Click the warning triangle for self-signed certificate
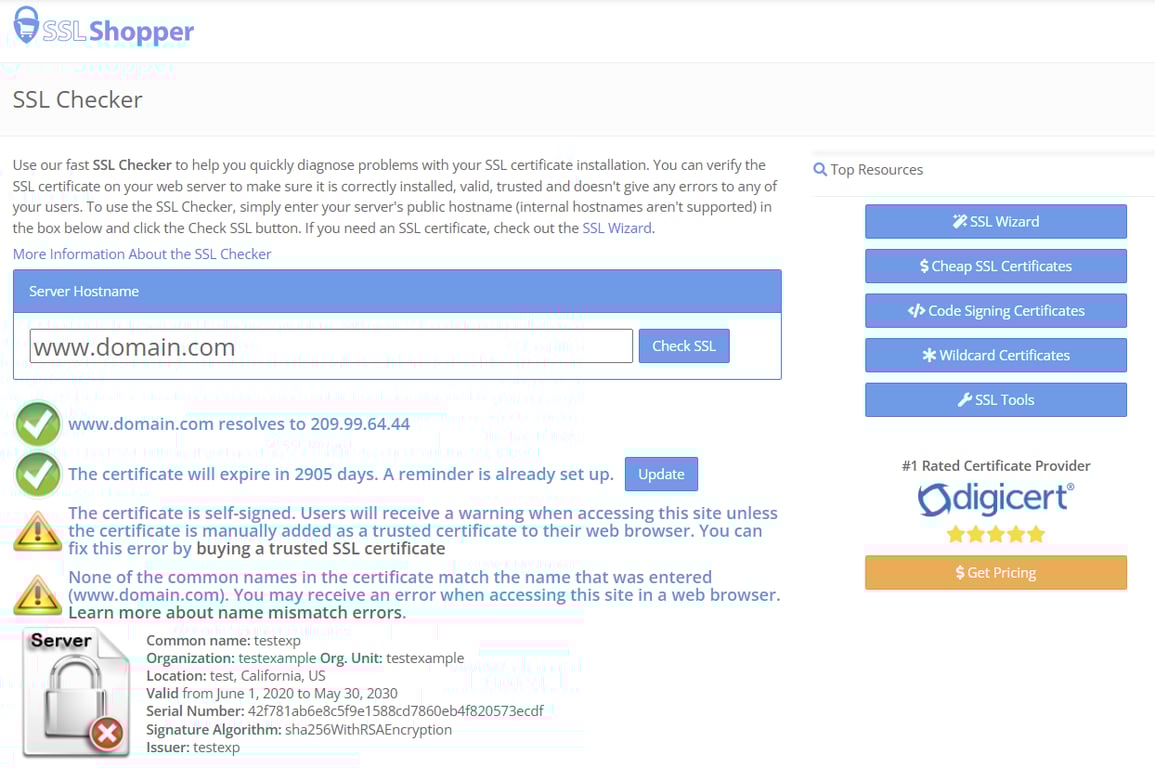 37,531
